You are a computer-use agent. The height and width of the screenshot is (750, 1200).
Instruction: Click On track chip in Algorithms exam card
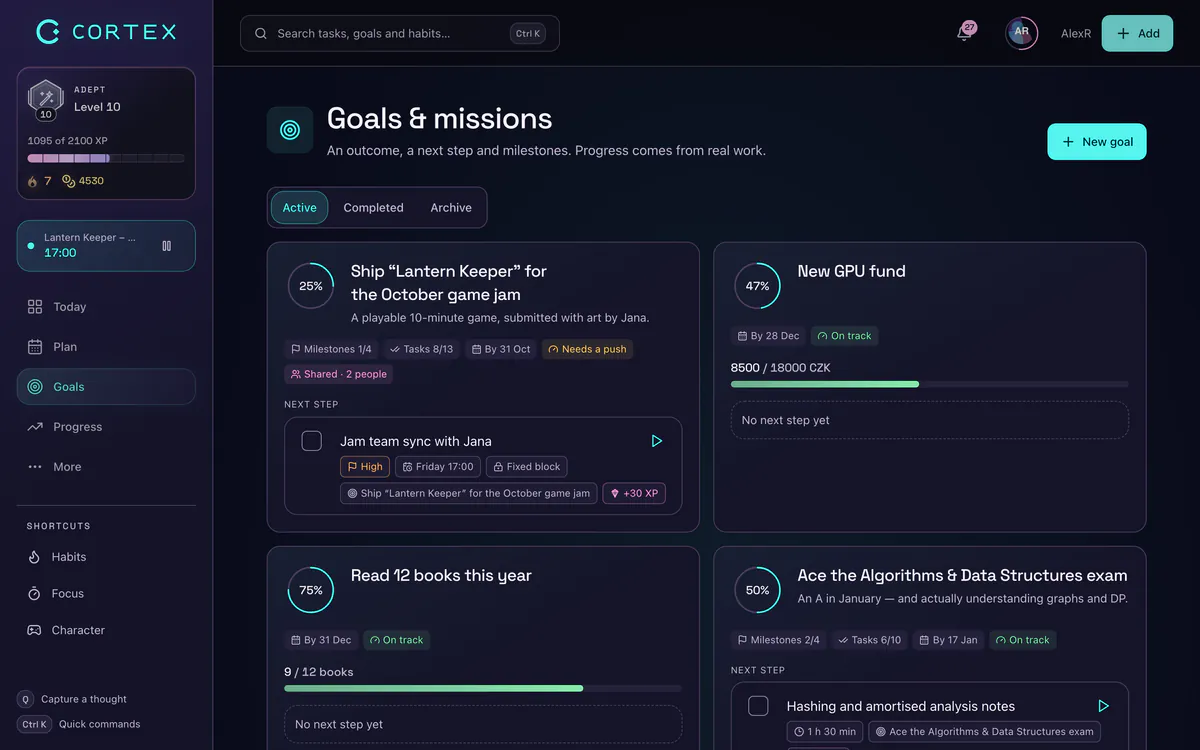pos(1022,640)
